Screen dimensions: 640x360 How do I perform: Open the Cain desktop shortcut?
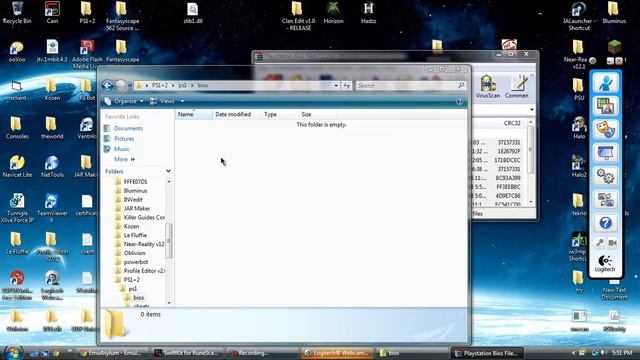pyautogui.click(x=52, y=12)
